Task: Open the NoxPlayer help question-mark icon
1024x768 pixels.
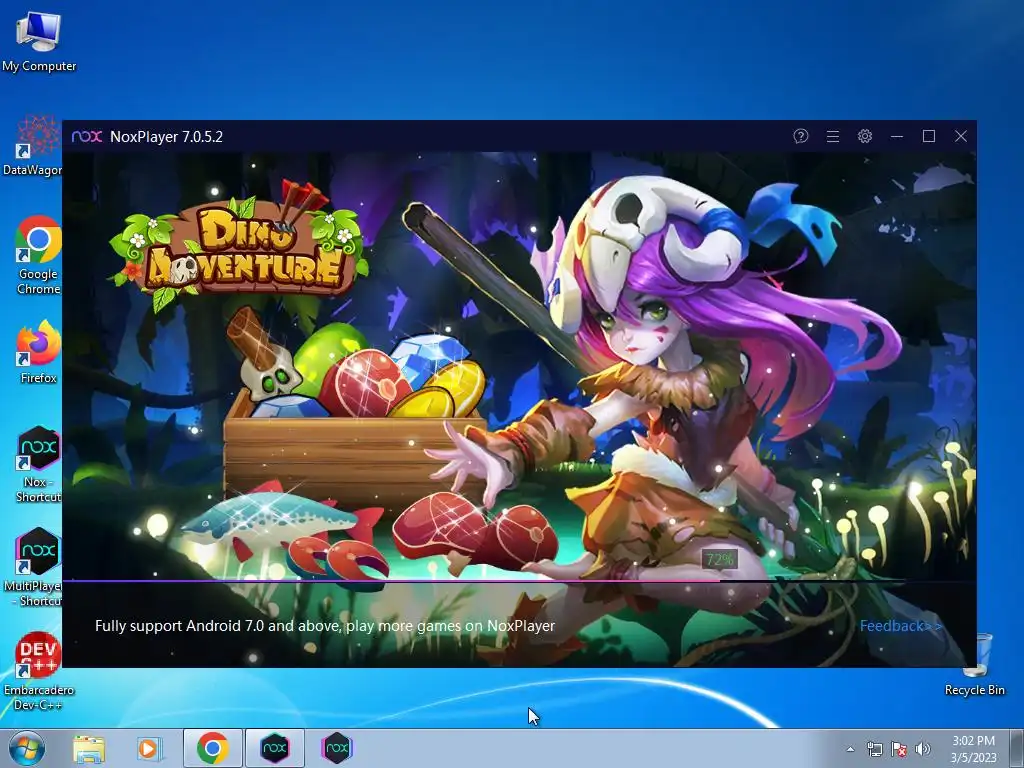Action: point(801,136)
